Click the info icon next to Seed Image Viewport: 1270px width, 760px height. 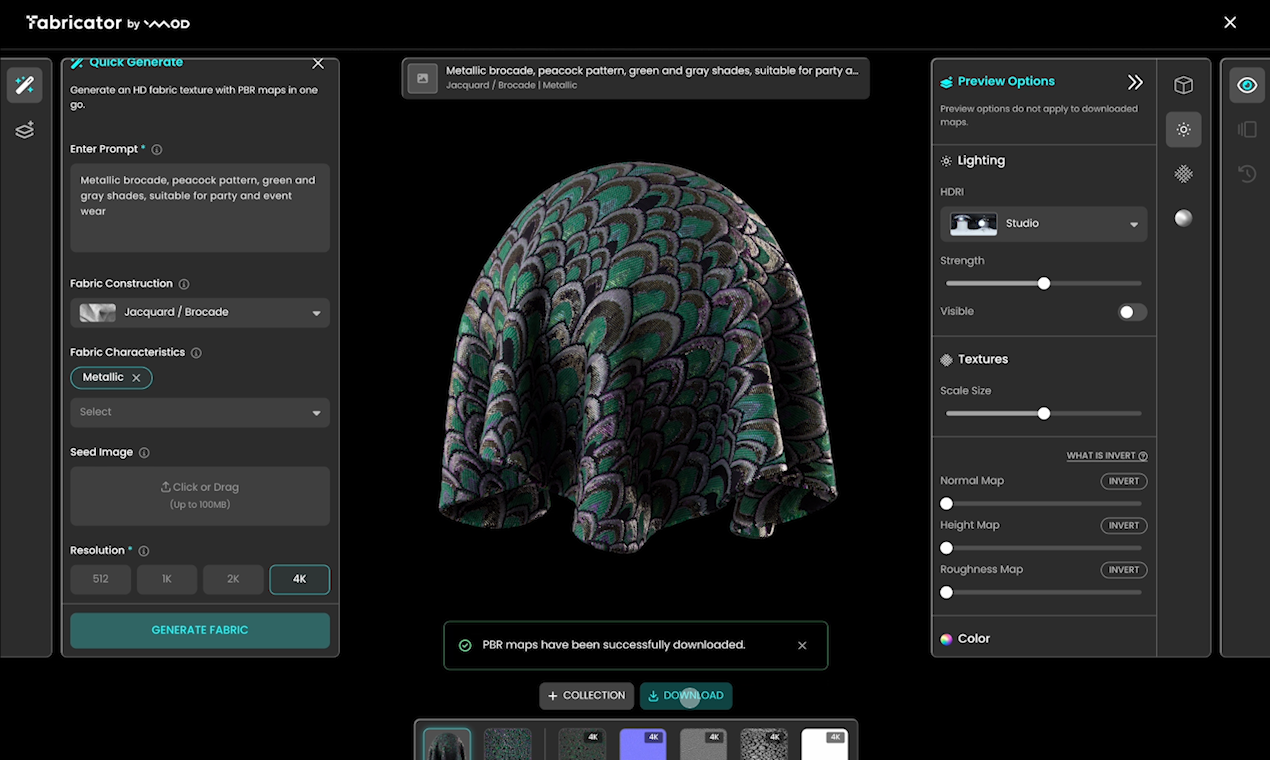pos(144,453)
